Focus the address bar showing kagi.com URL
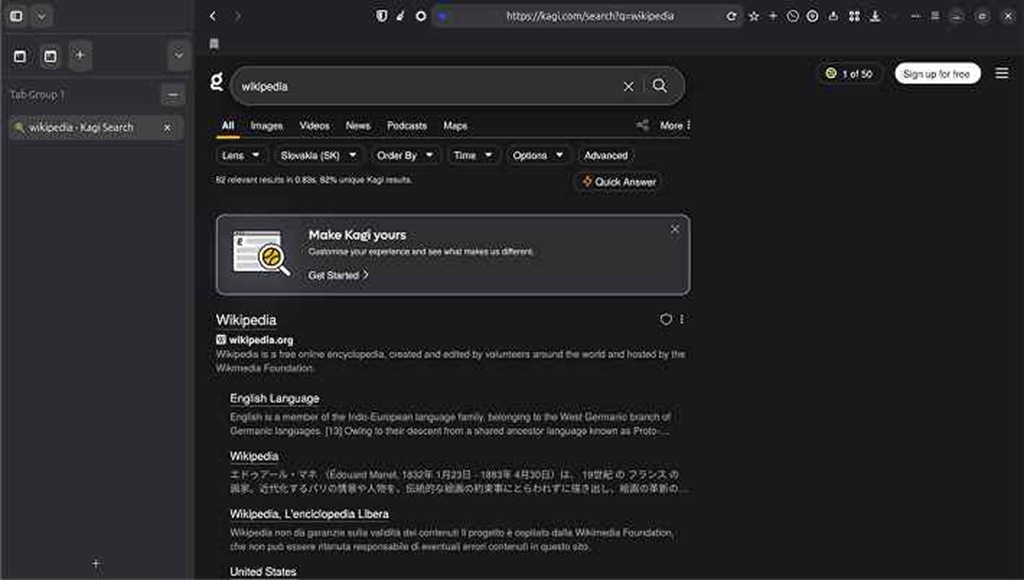1024x580 pixels. point(589,16)
